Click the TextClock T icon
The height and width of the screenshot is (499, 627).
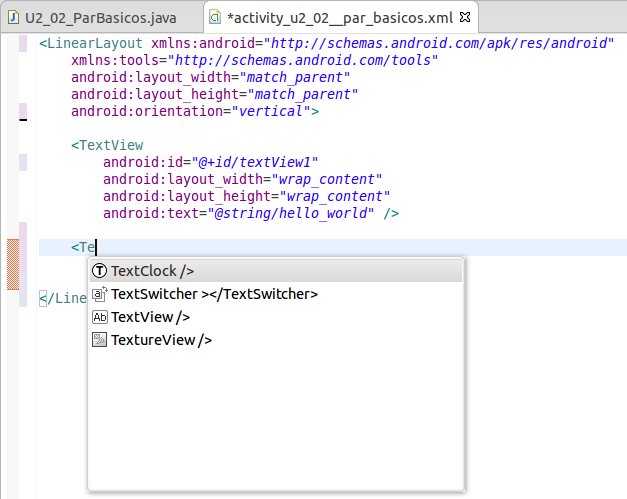[x=99, y=271]
